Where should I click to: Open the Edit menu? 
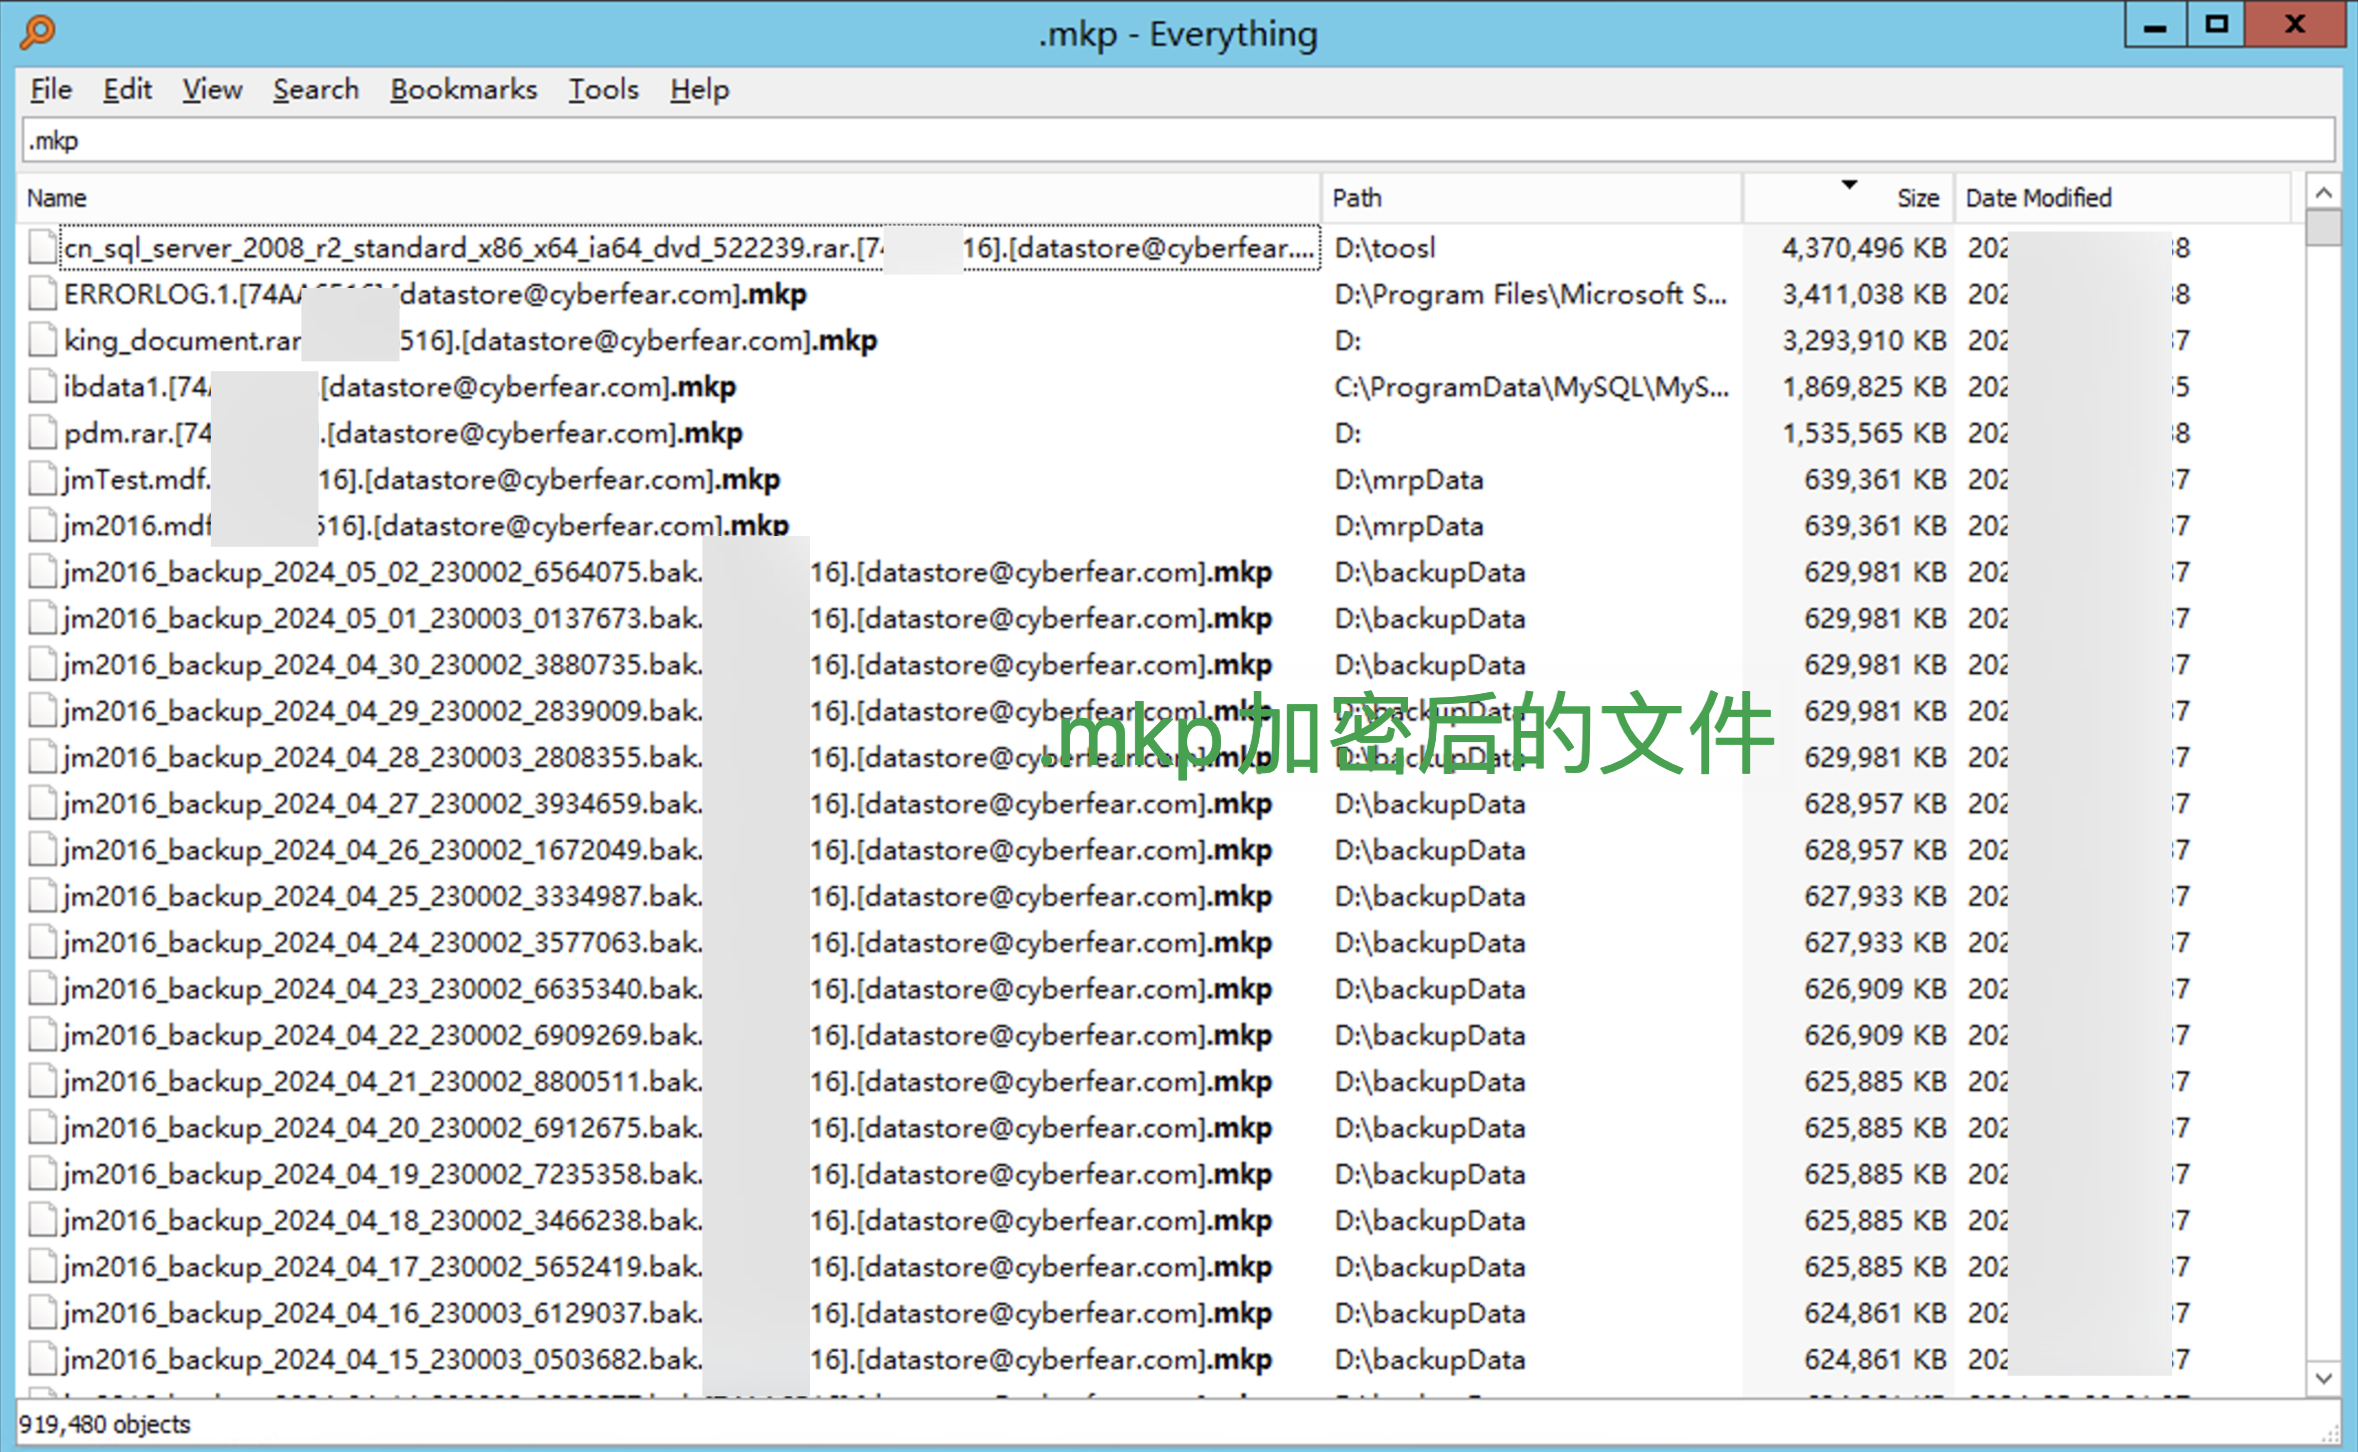point(127,90)
